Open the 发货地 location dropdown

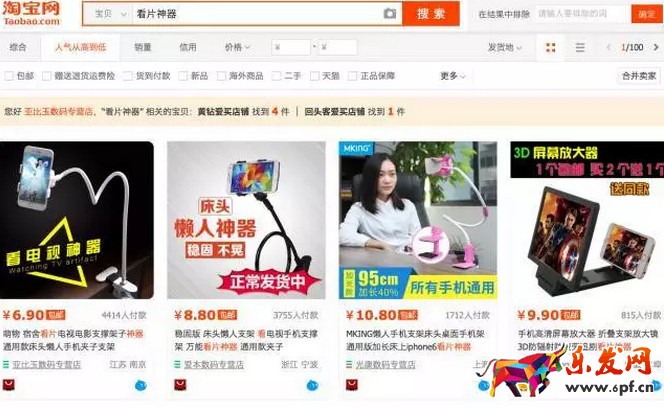click(504, 47)
